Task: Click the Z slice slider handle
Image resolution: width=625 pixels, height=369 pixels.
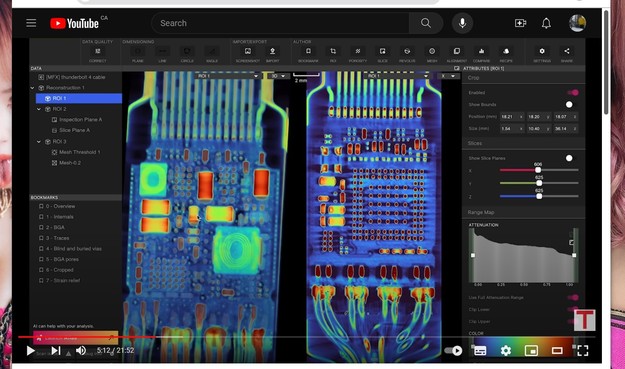Action: click(x=539, y=196)
